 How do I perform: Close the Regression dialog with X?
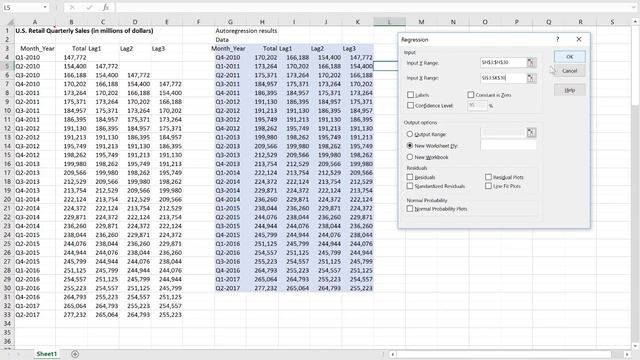pos(579,39)
